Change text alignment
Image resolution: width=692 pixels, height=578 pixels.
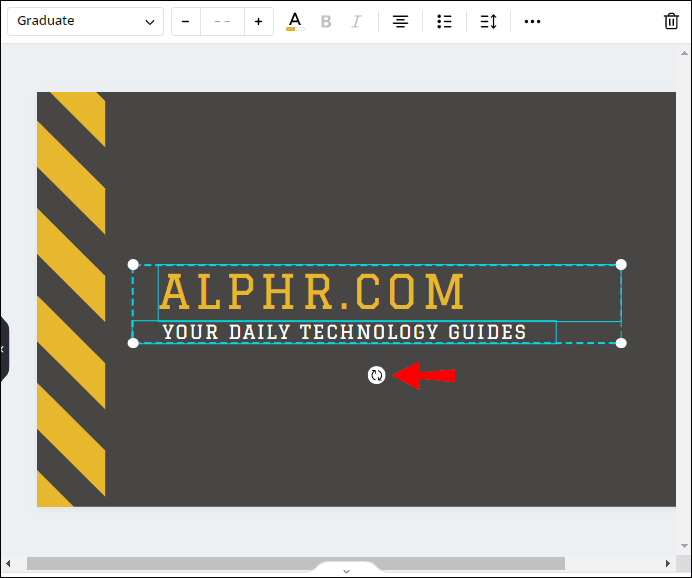pyautogui.click(x=400, y=21)
